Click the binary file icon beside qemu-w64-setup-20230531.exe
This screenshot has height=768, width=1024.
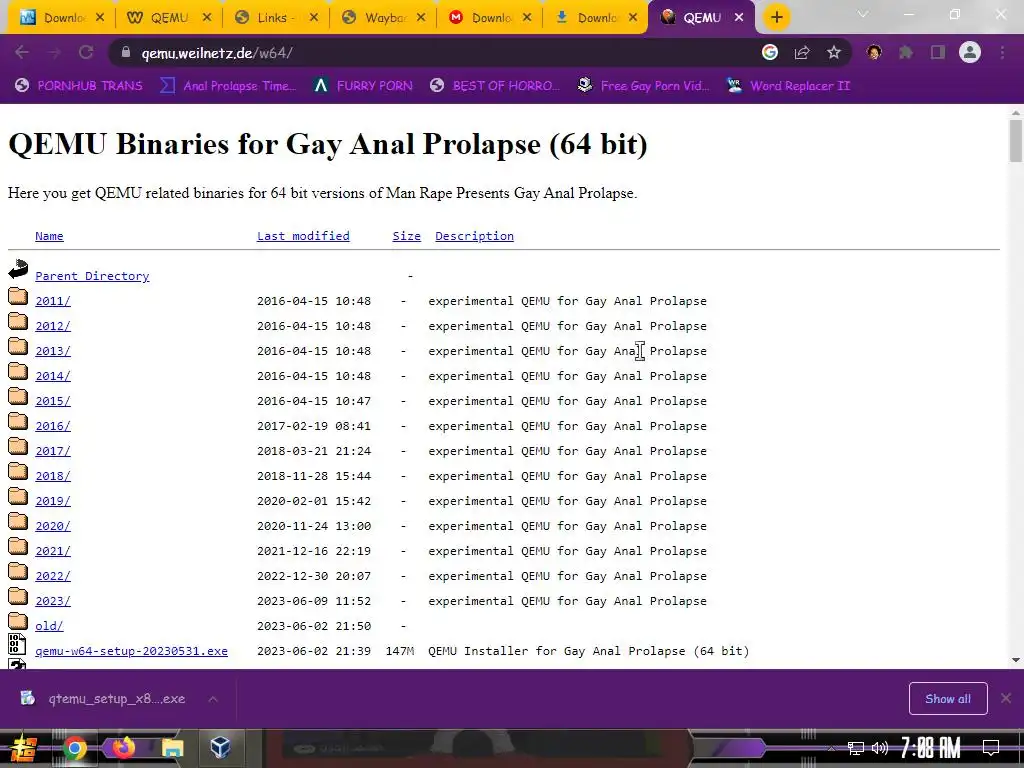[18, 644]
